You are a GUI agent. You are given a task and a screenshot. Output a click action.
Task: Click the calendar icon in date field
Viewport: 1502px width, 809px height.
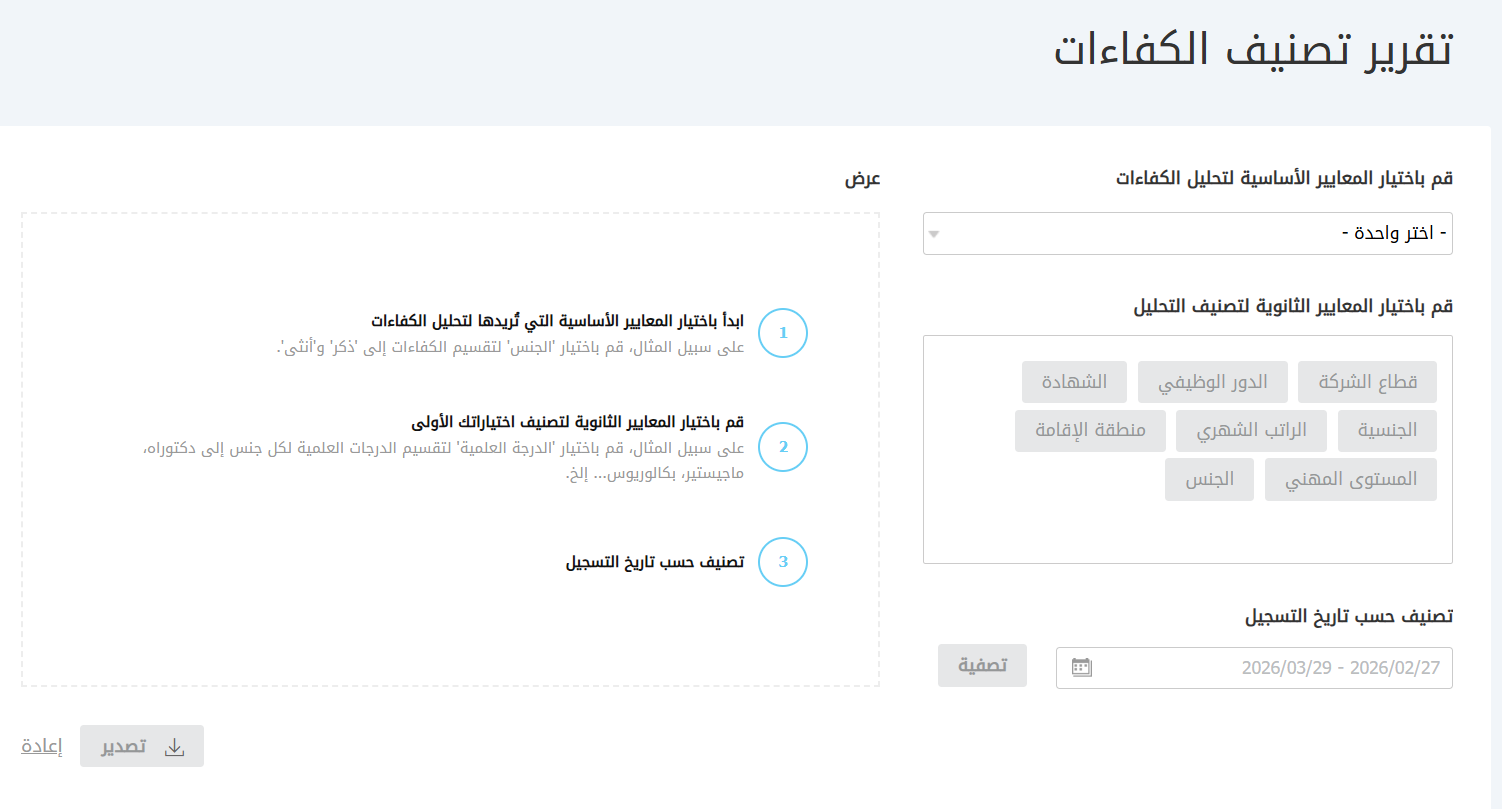pyautogui.click(x=1081, y=667)
